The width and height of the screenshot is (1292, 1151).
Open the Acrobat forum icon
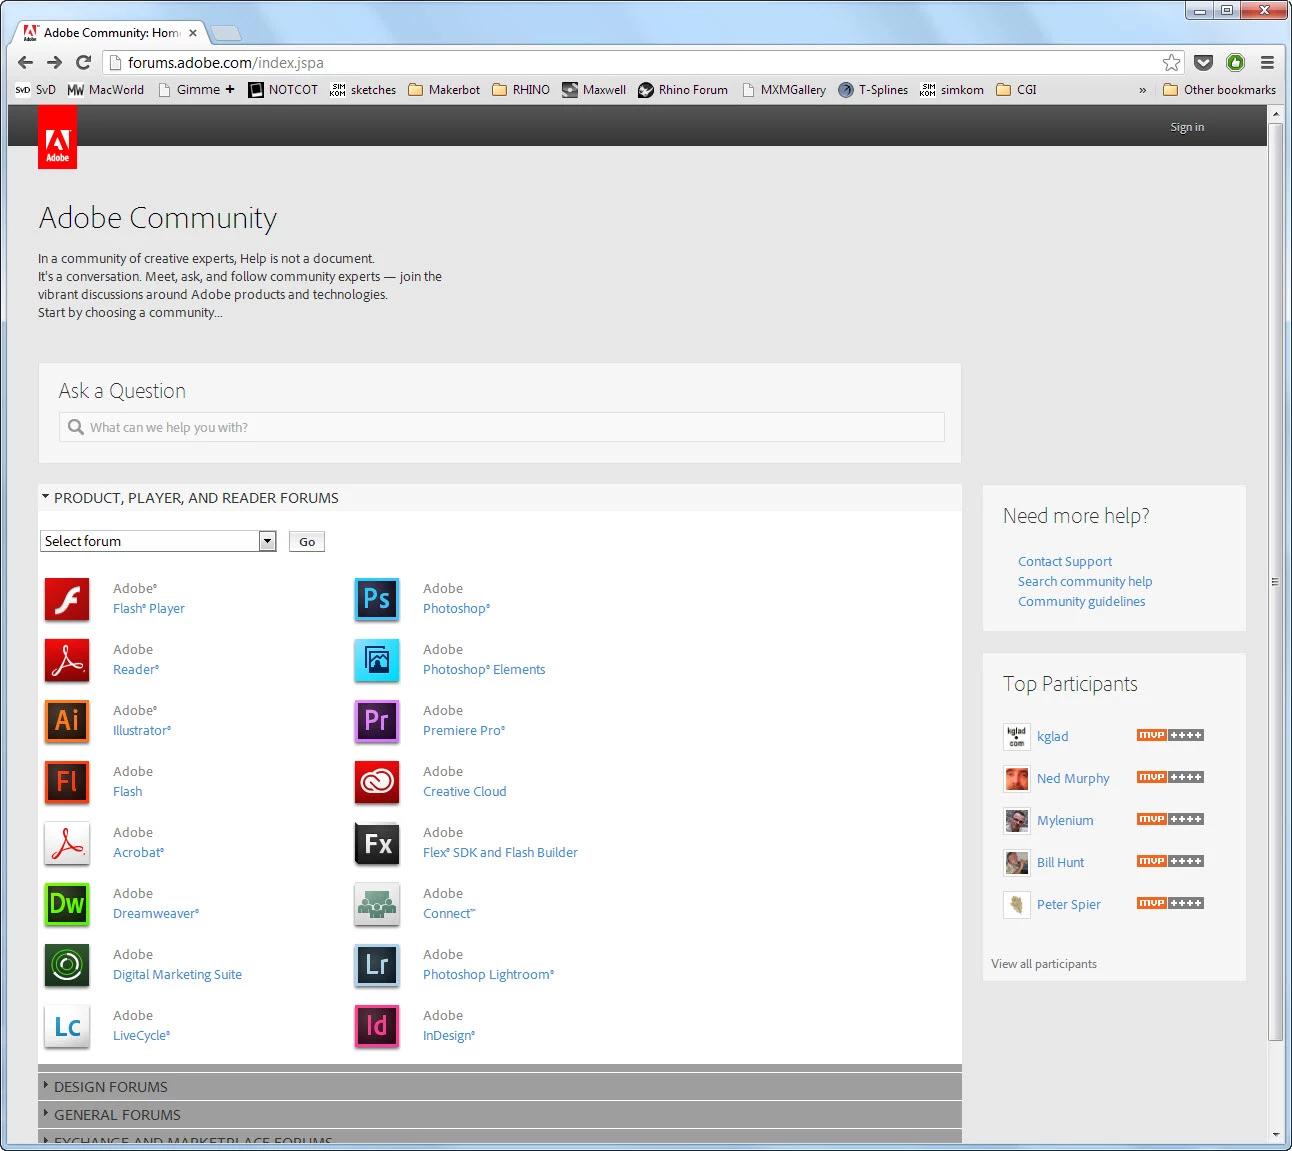pyautogui.click(x=67, y=843)
